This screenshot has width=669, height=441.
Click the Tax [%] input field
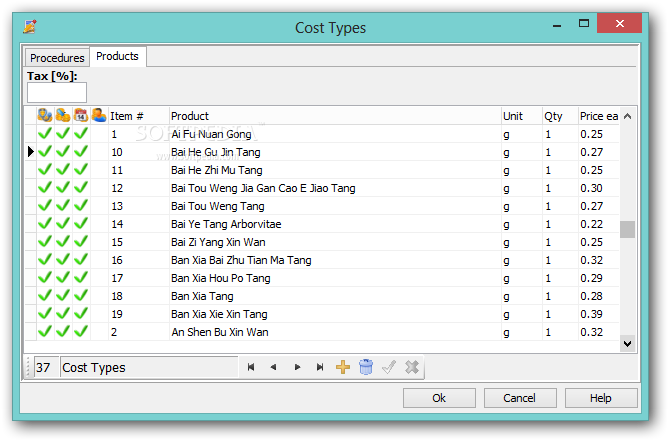(57, 93)
